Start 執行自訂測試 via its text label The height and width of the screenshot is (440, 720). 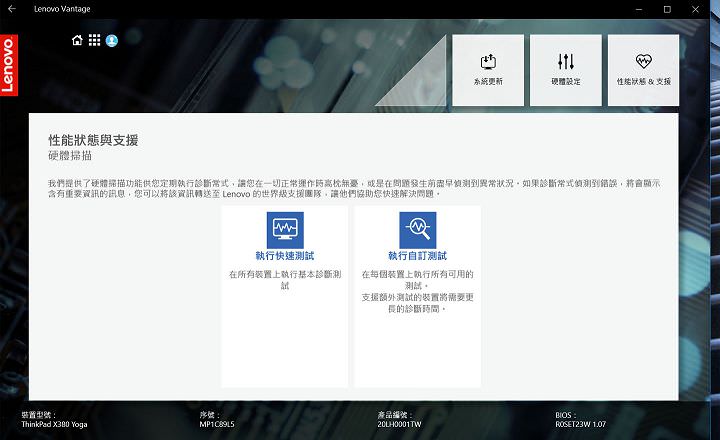(x=418, y=256)
